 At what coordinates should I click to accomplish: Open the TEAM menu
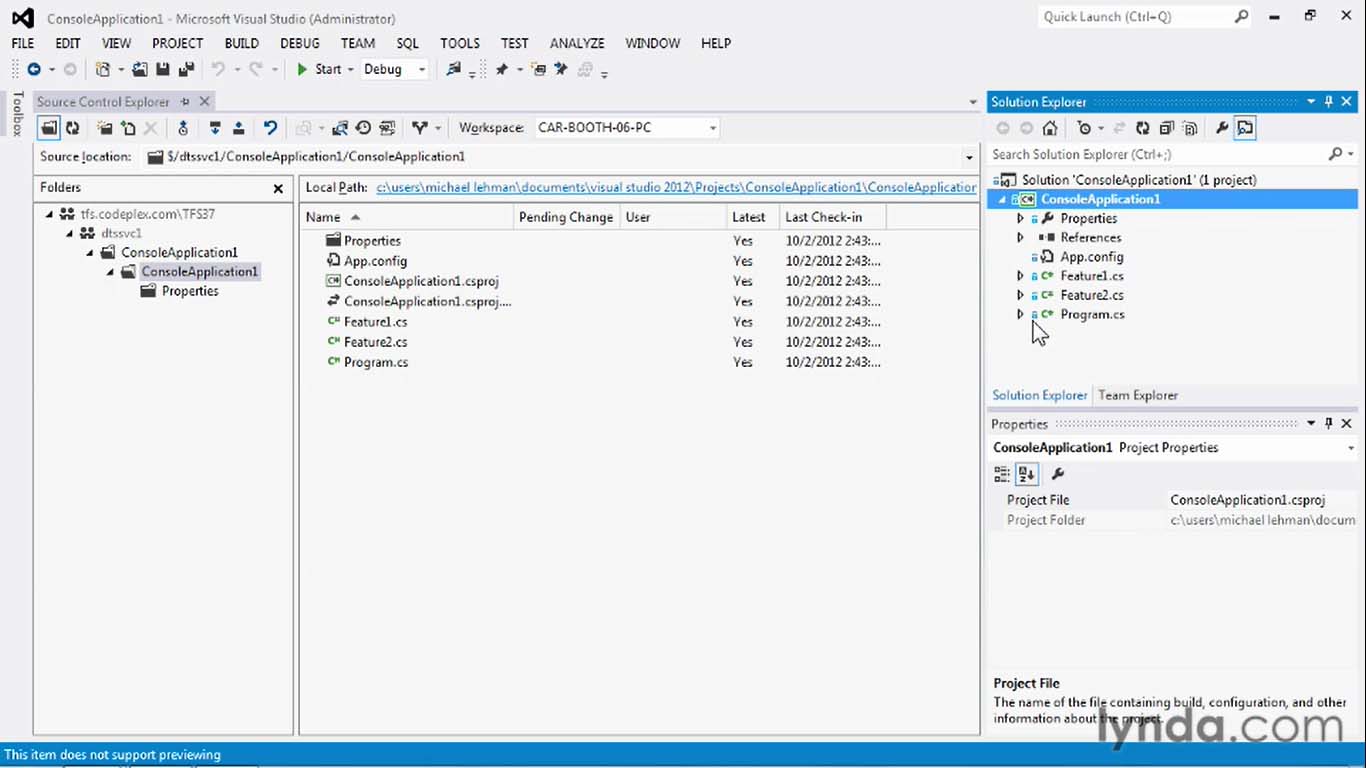[x=358, y=43]
